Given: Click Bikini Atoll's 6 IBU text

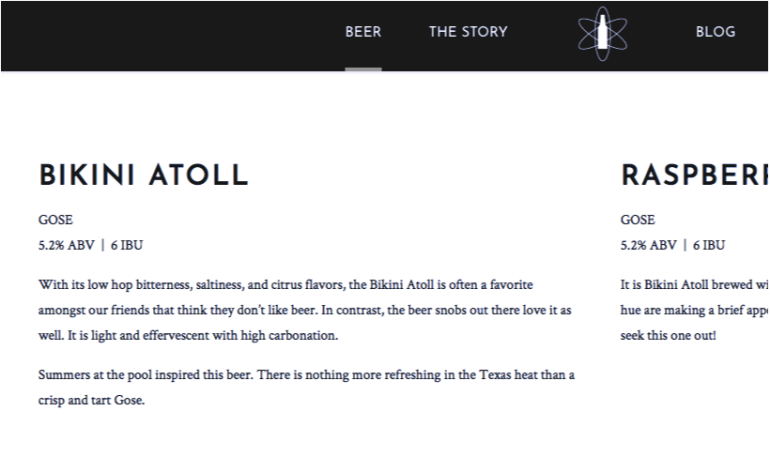Looking at the screenshot, I should tap(127, 245).
